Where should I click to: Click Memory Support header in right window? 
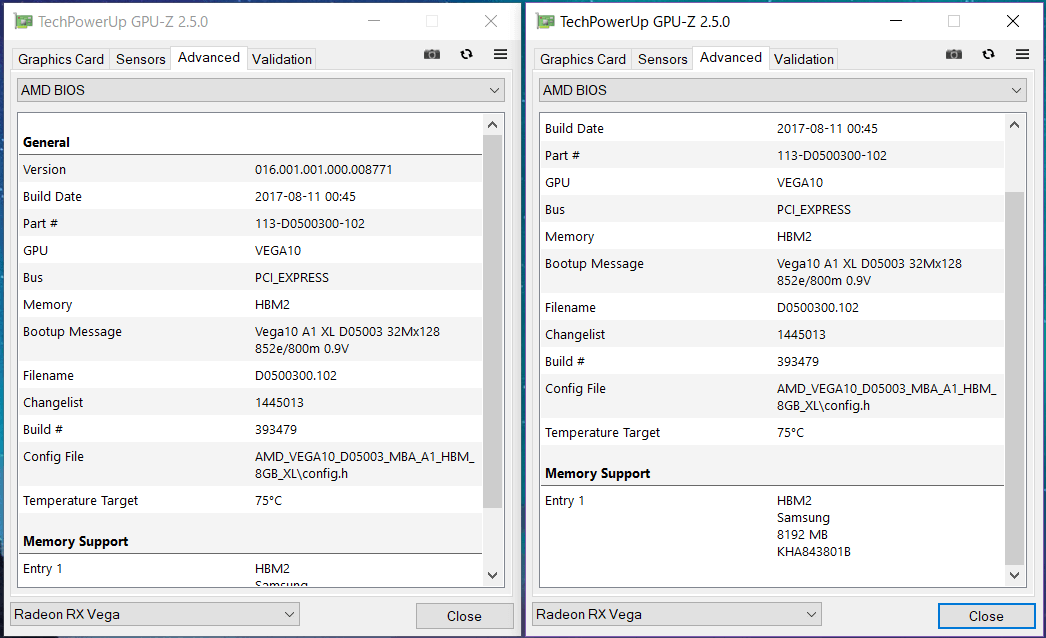598,473
